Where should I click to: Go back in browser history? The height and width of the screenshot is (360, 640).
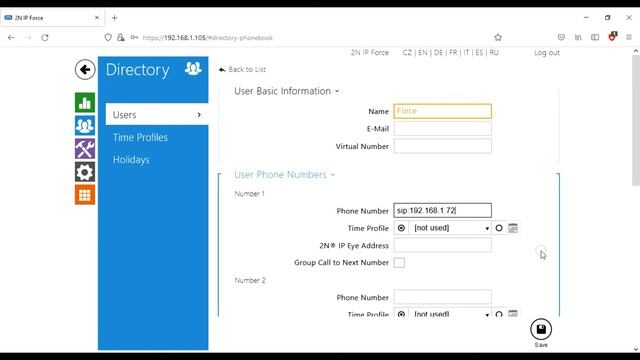tap(11, 38)
